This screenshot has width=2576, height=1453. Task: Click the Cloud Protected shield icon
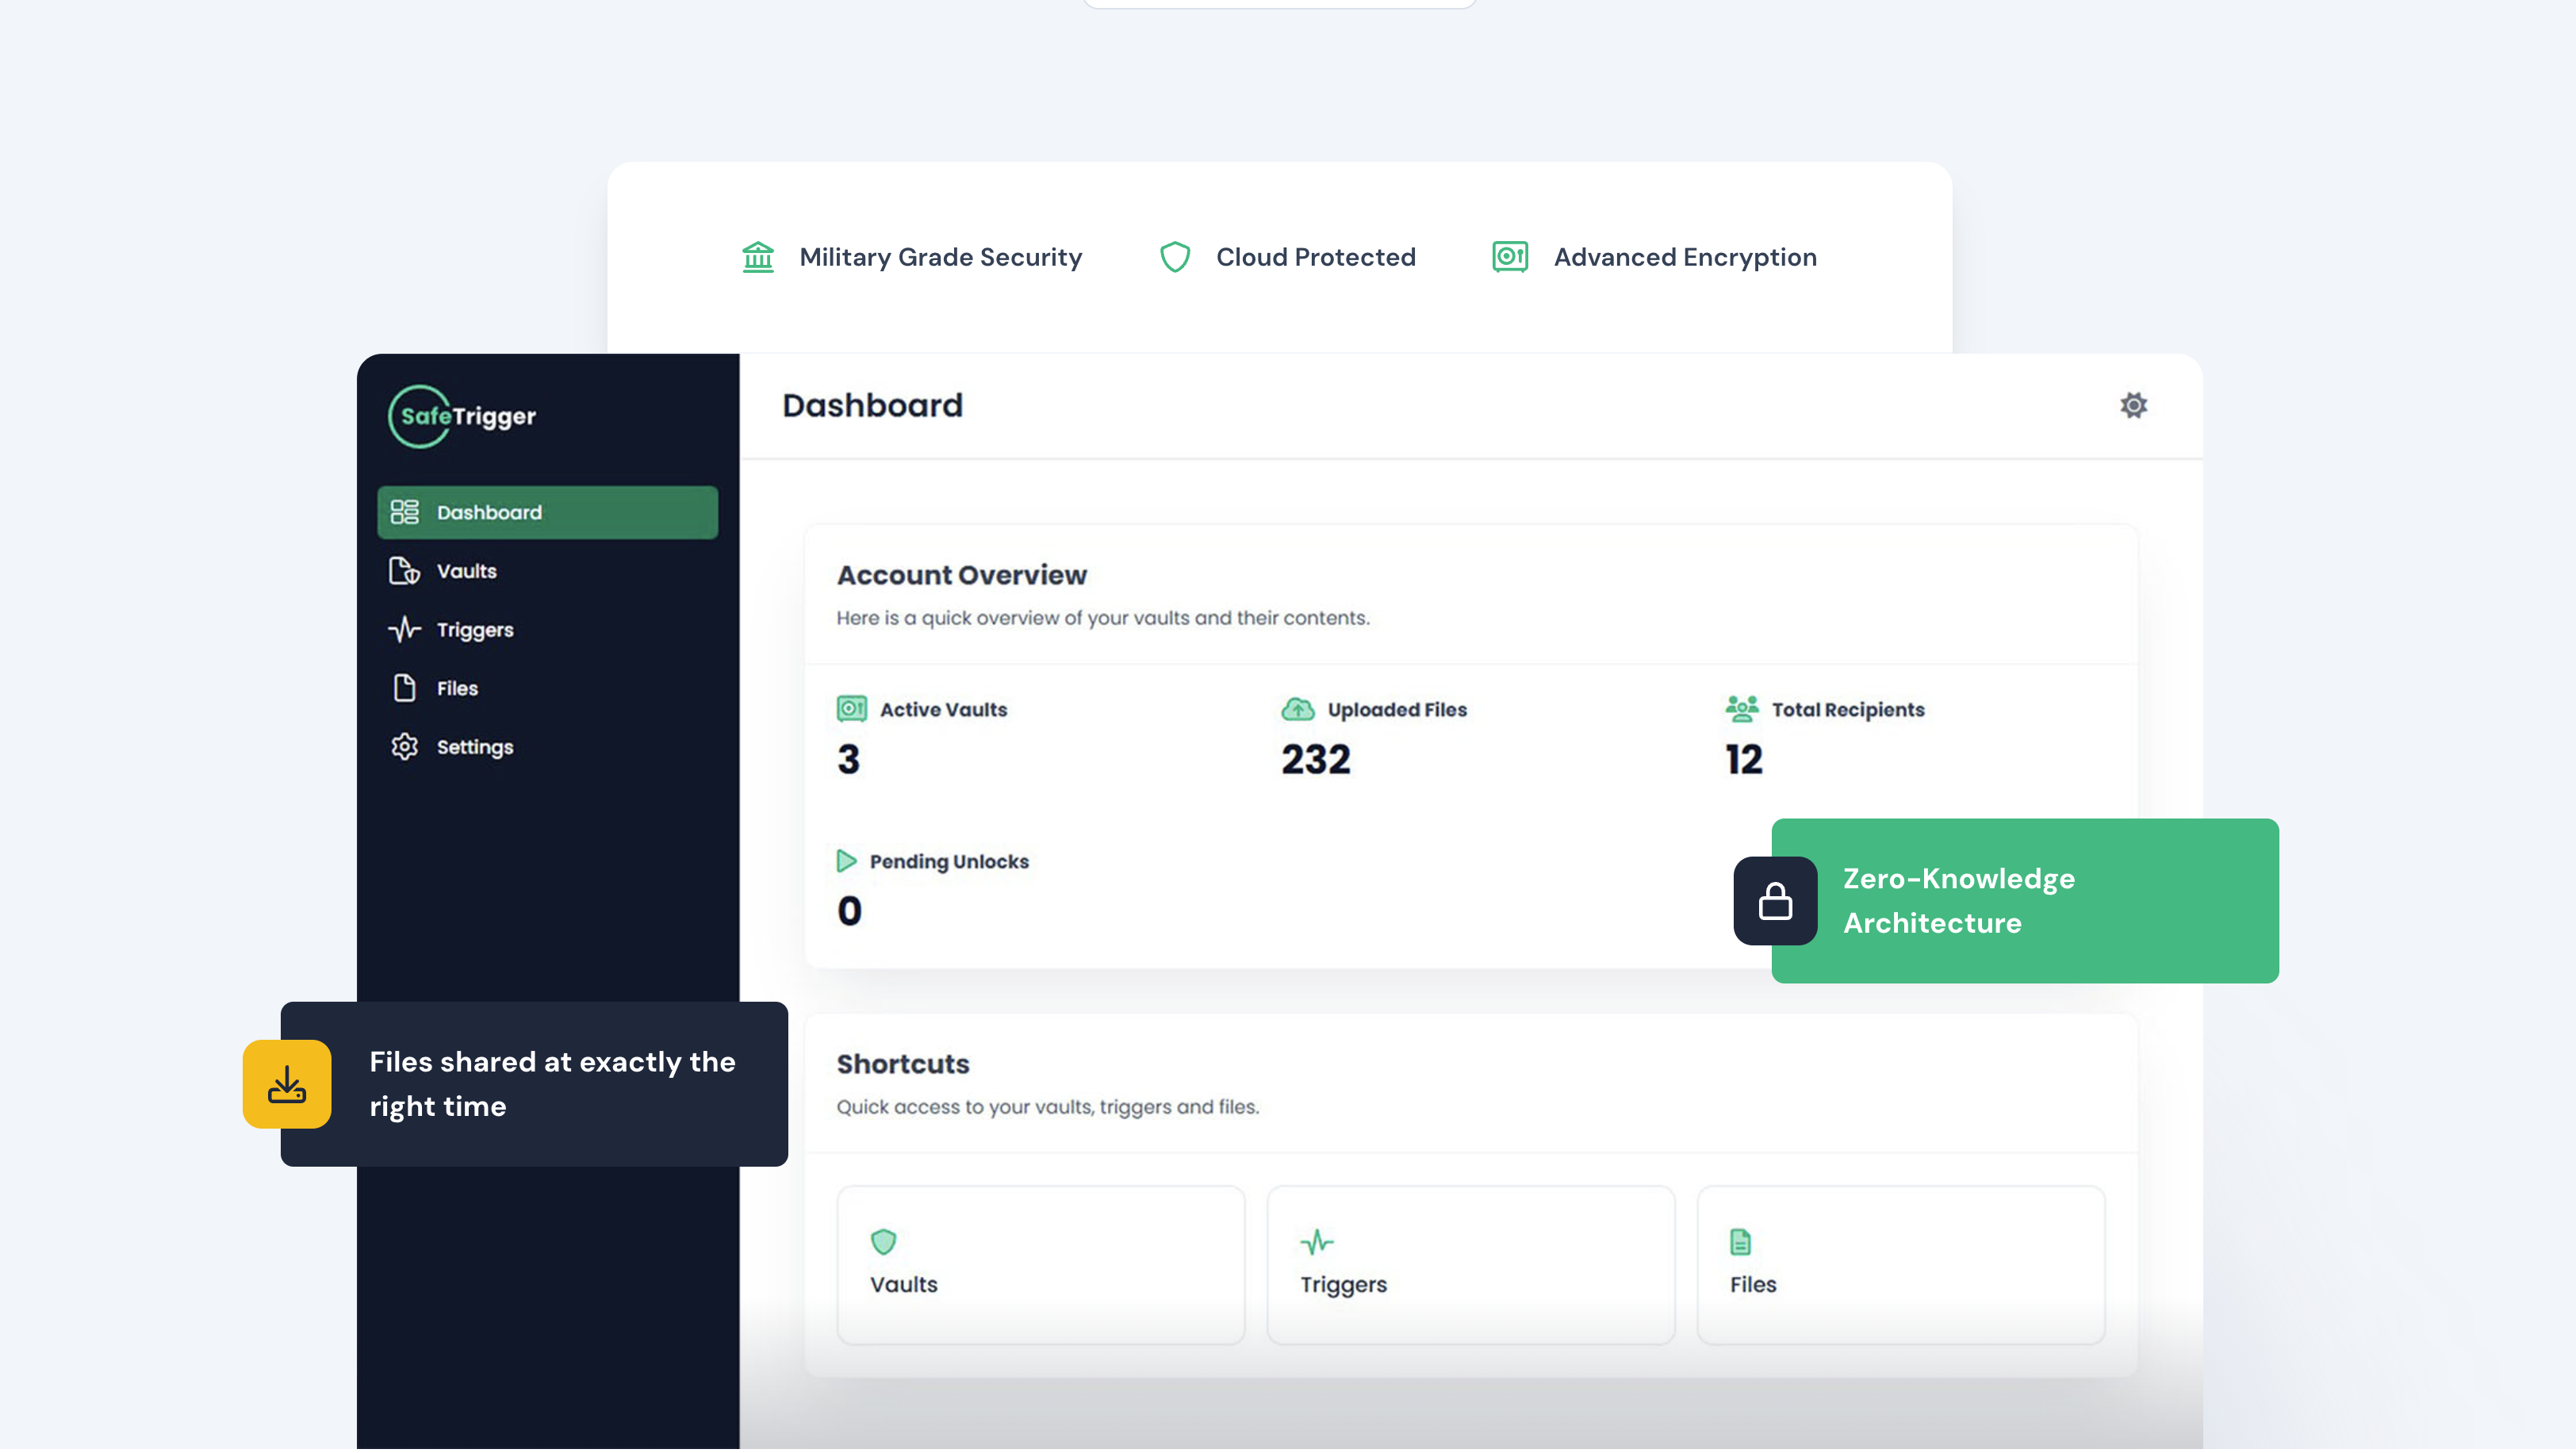point(1175,258)
